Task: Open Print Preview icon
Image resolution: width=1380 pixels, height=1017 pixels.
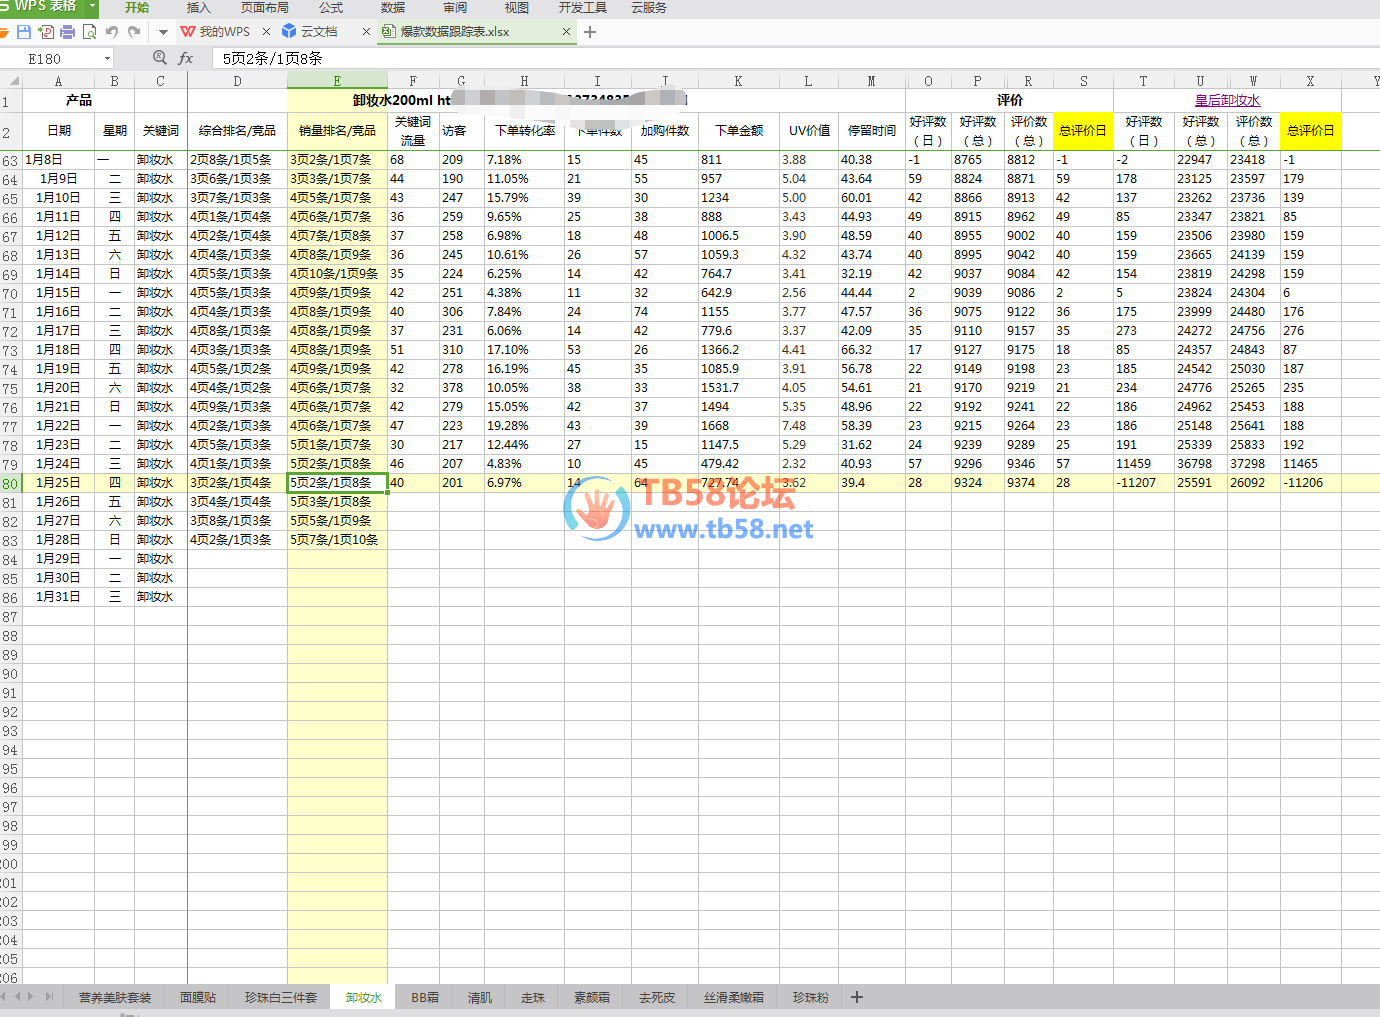Action: click(90, 32)
